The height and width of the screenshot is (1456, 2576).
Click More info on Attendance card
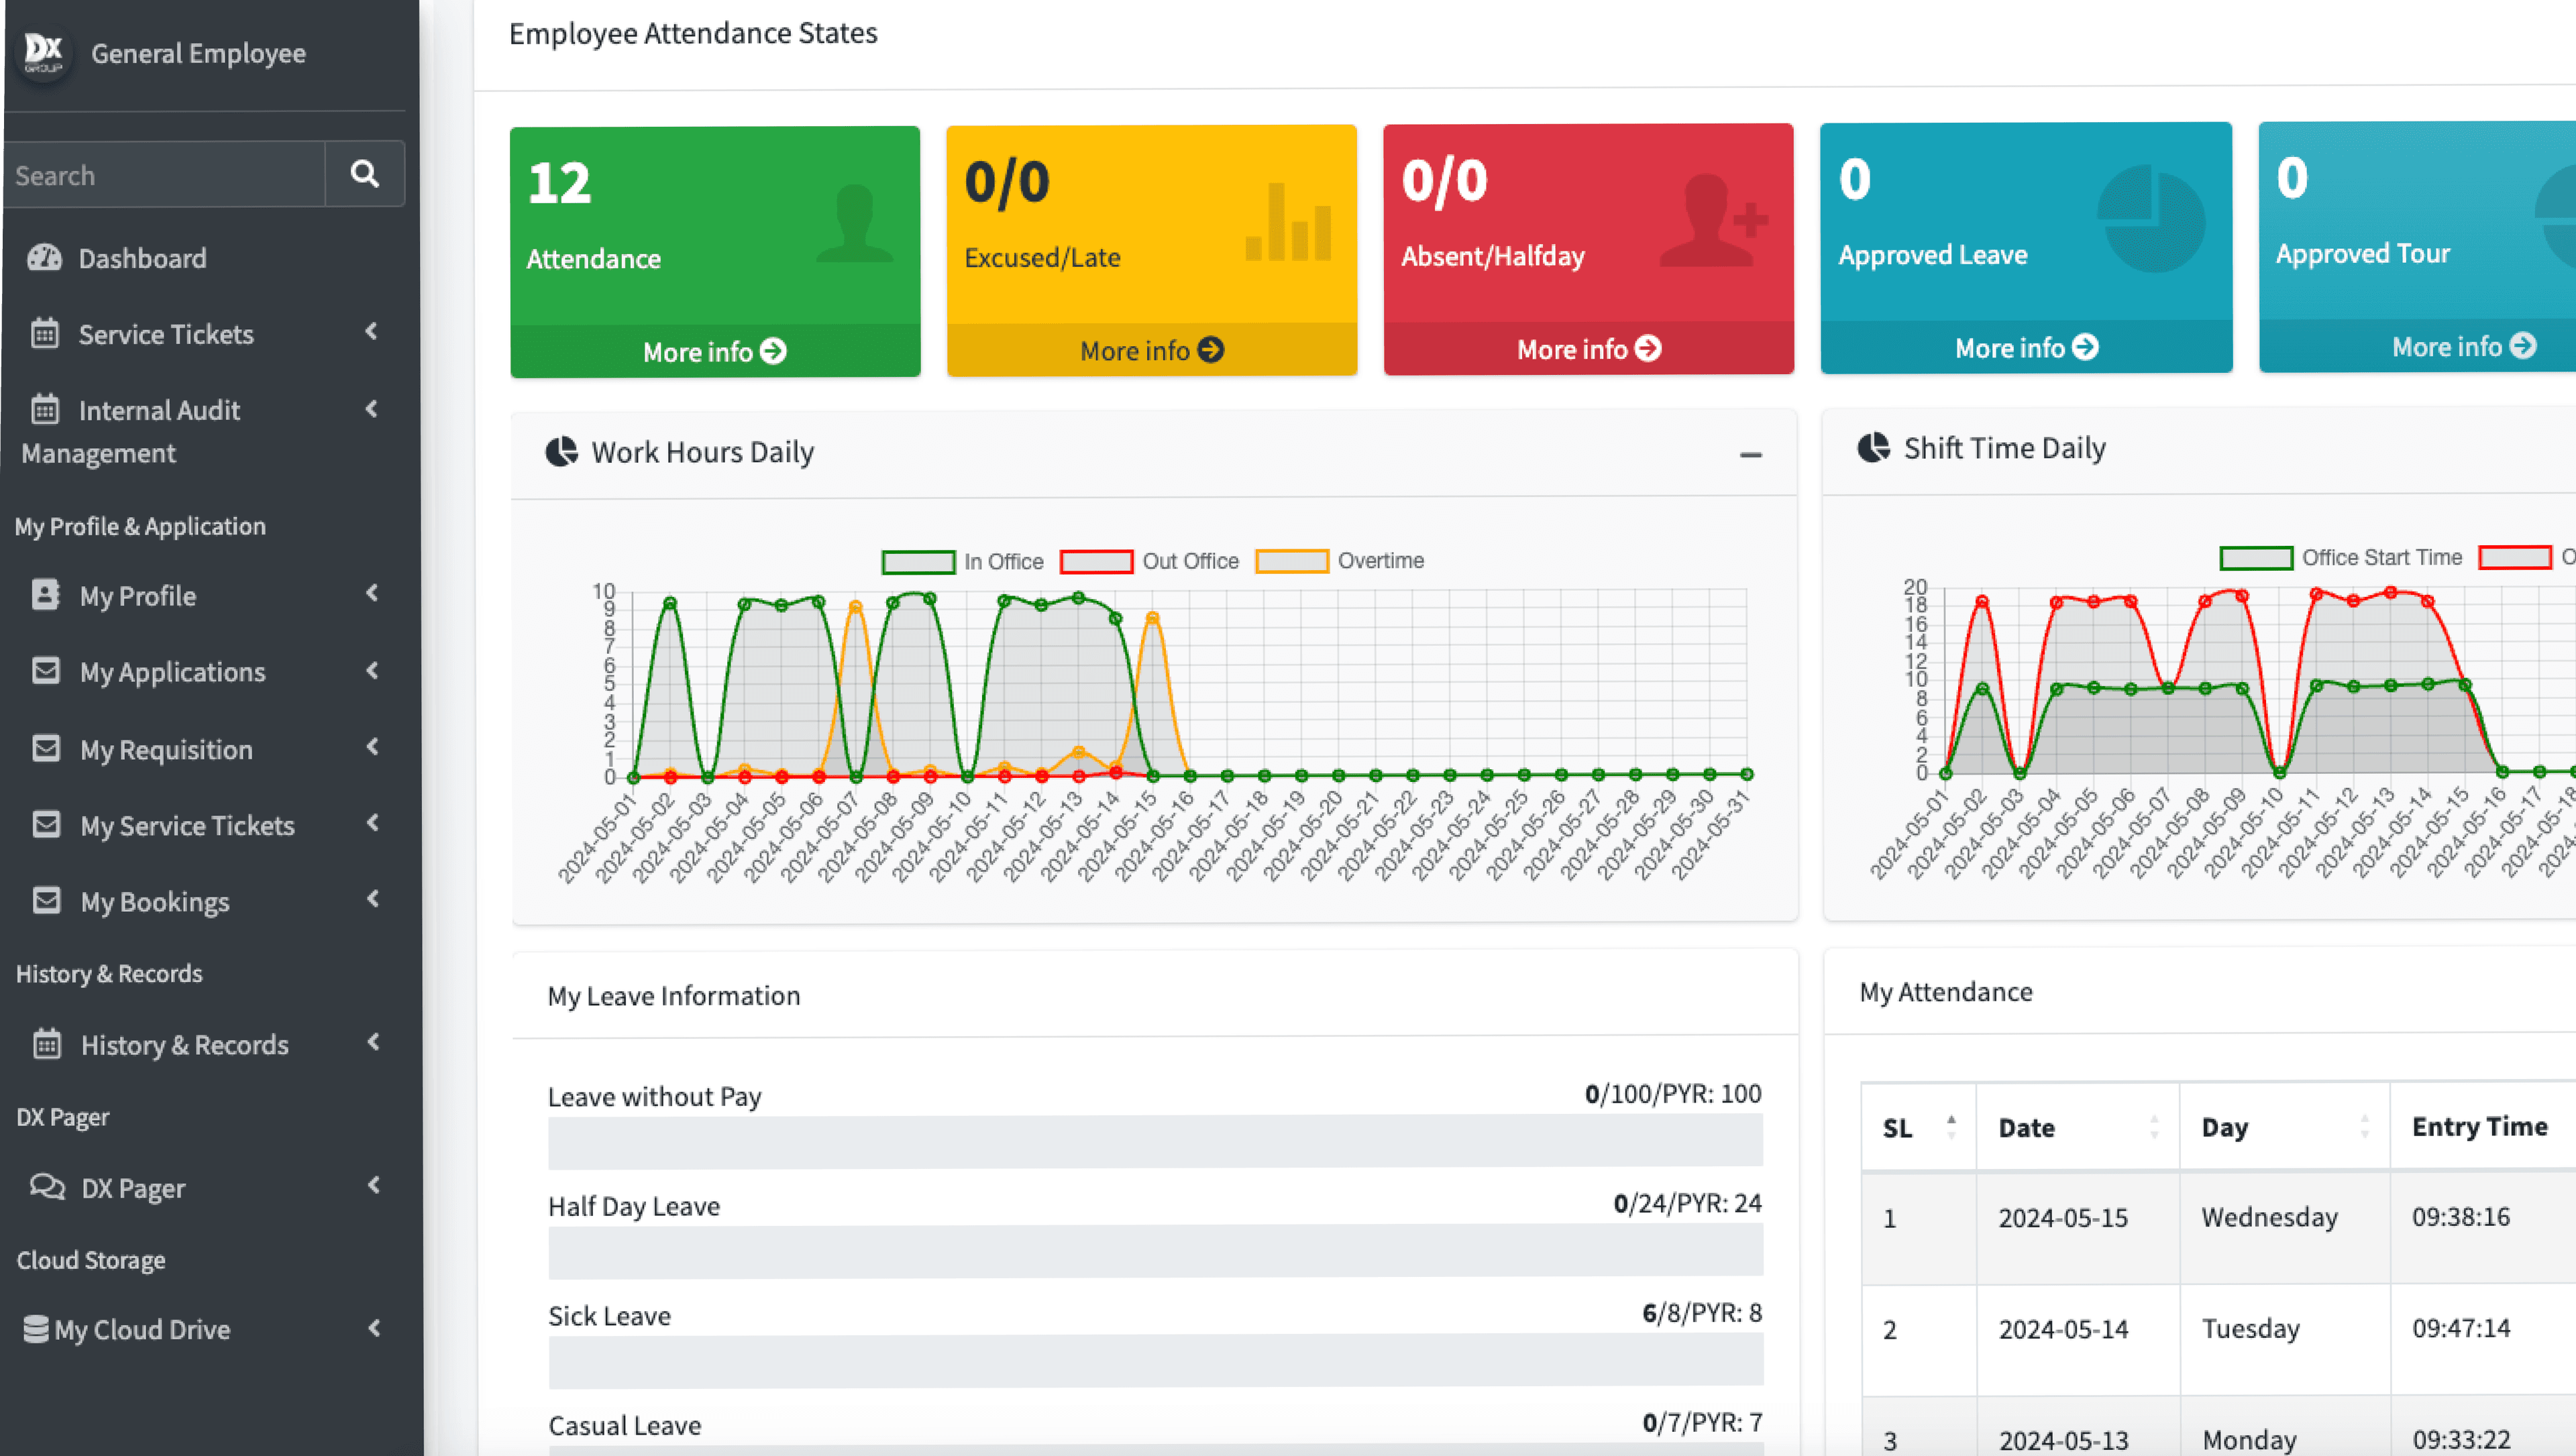pyautogui.click(x=714, y=352)
